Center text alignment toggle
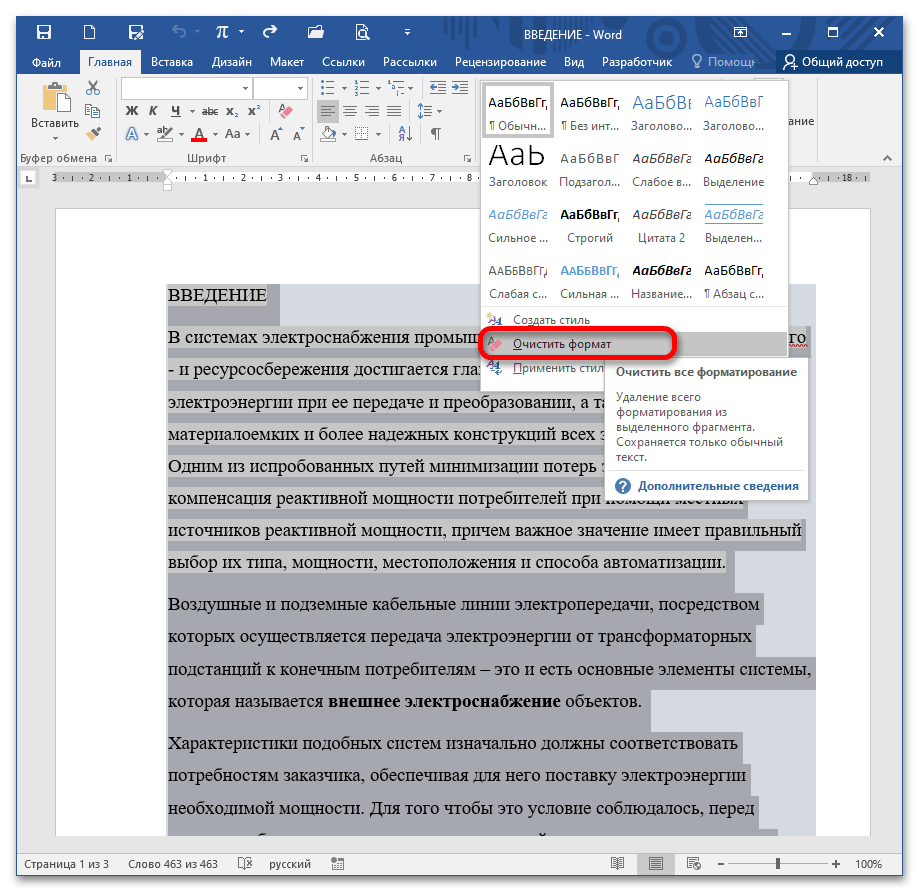Viewport: 919px width, 892px height. click(350, 111)
